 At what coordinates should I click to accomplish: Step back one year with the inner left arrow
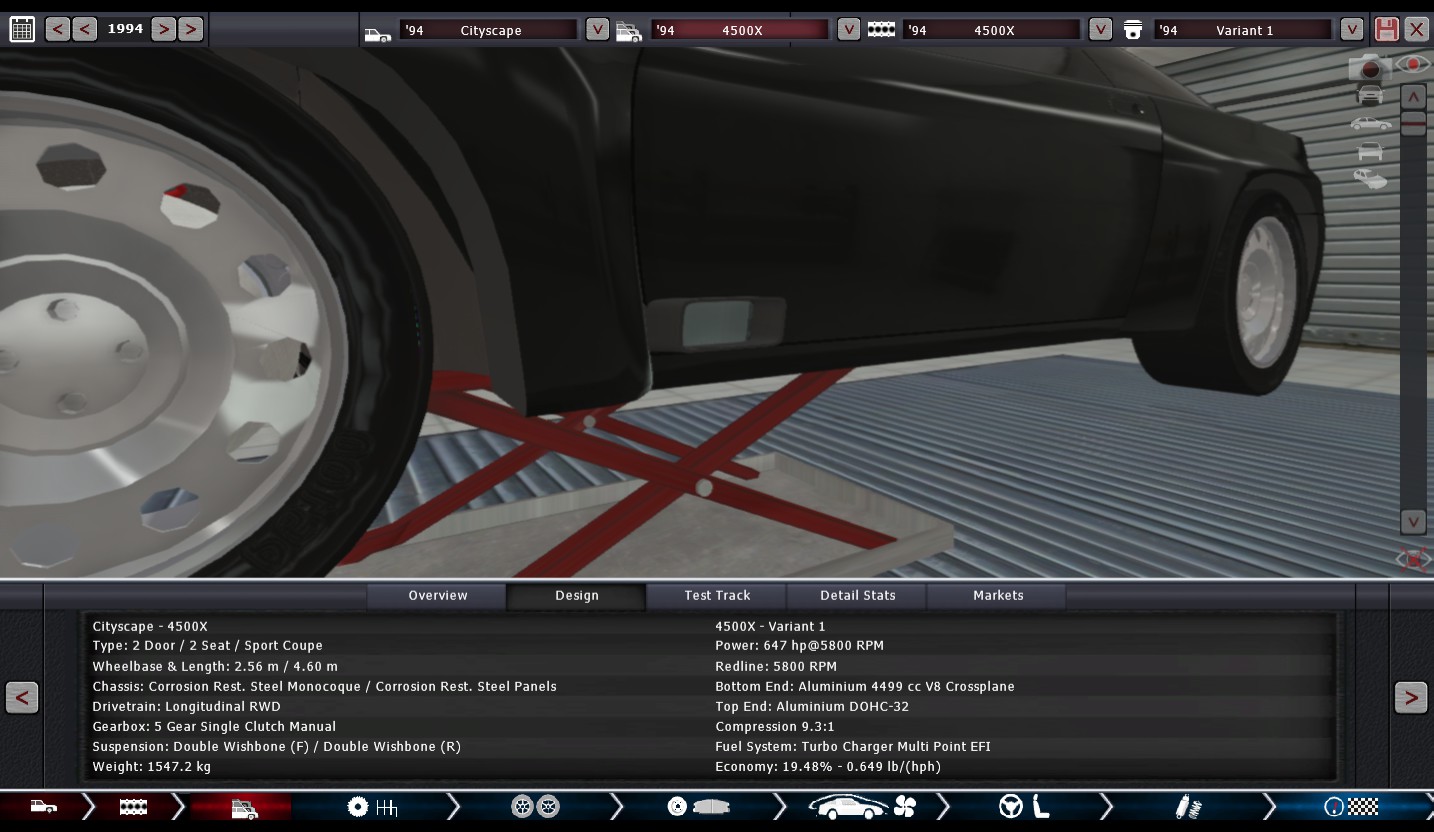85,29
